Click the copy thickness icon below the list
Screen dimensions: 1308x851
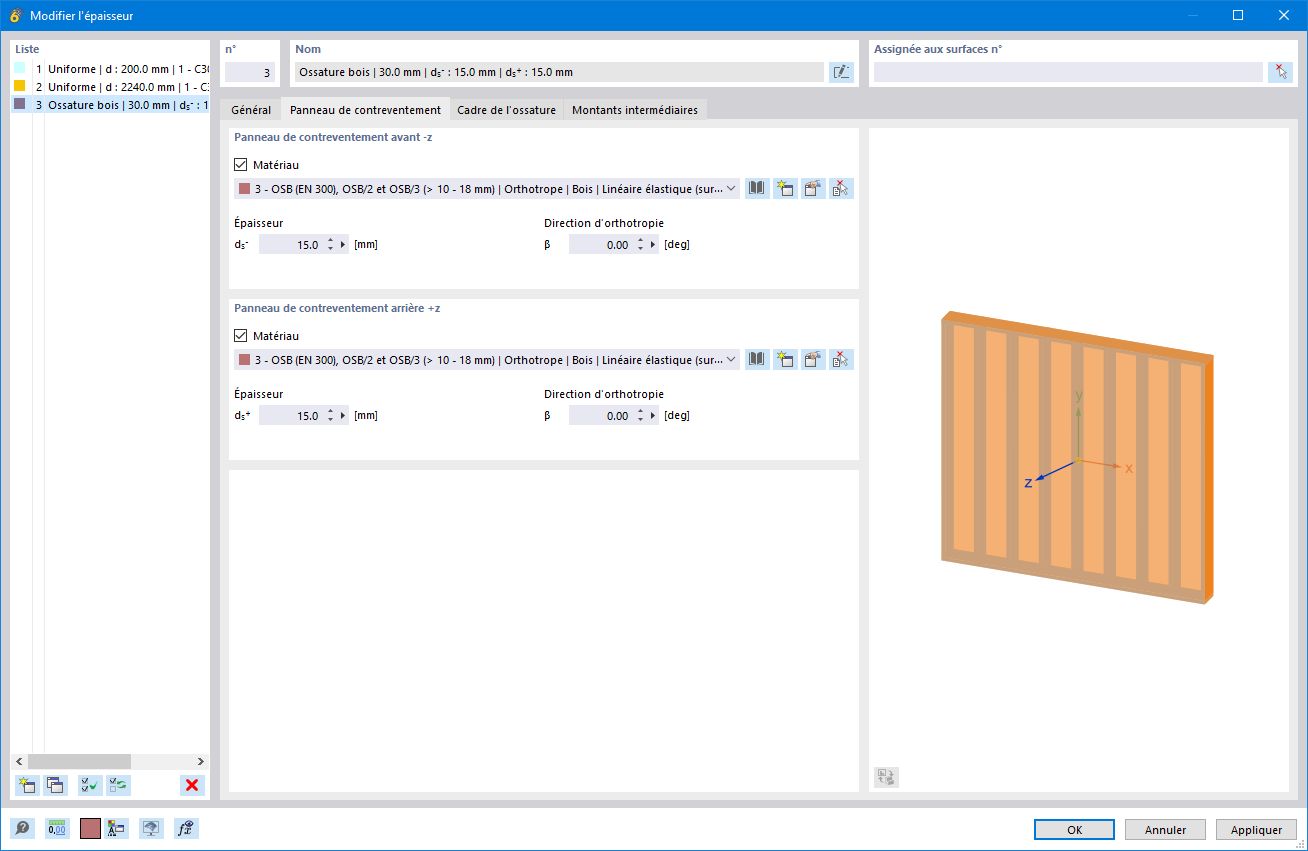coord(56,785)
